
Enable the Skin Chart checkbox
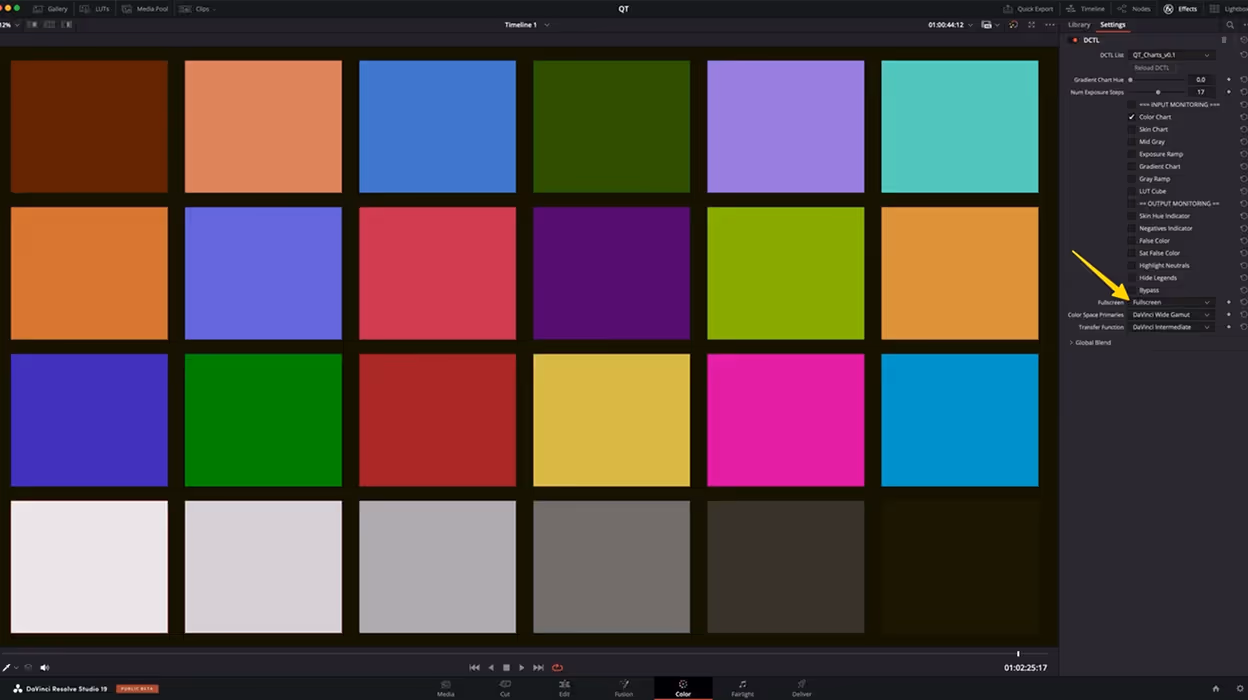[x=1132, y=129]
